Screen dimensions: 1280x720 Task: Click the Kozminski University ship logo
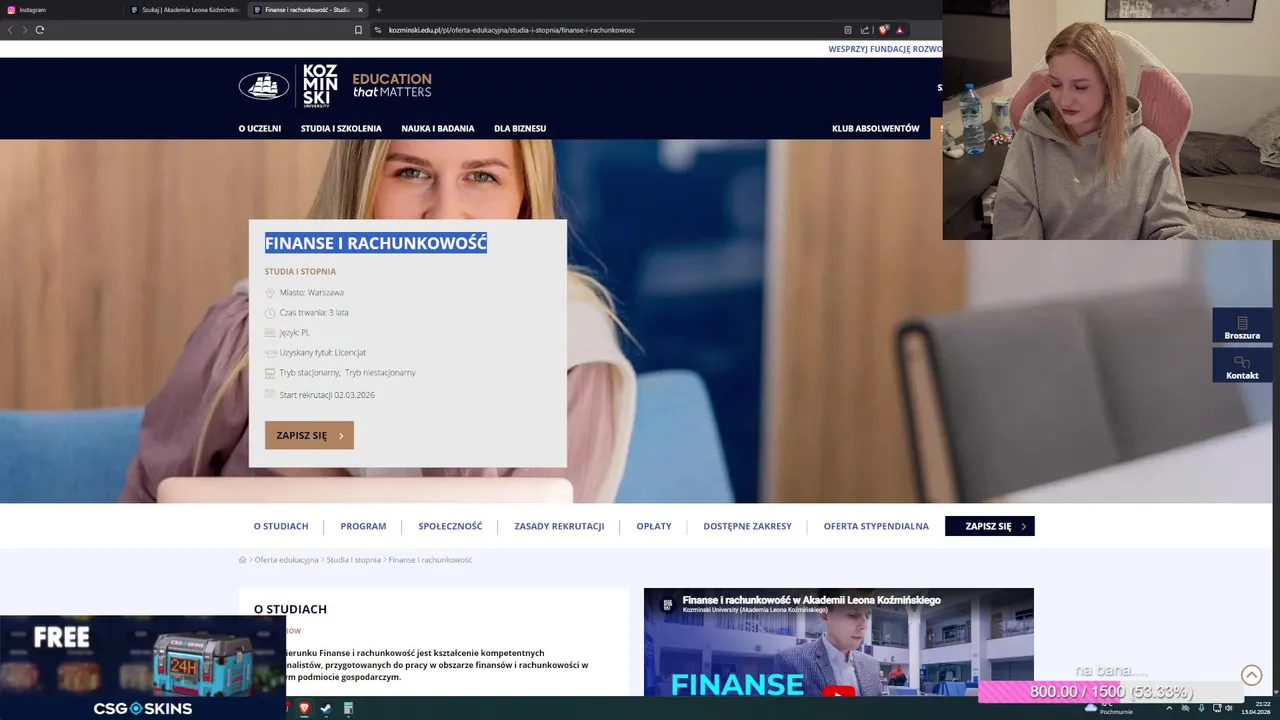(x=264, y=86)
